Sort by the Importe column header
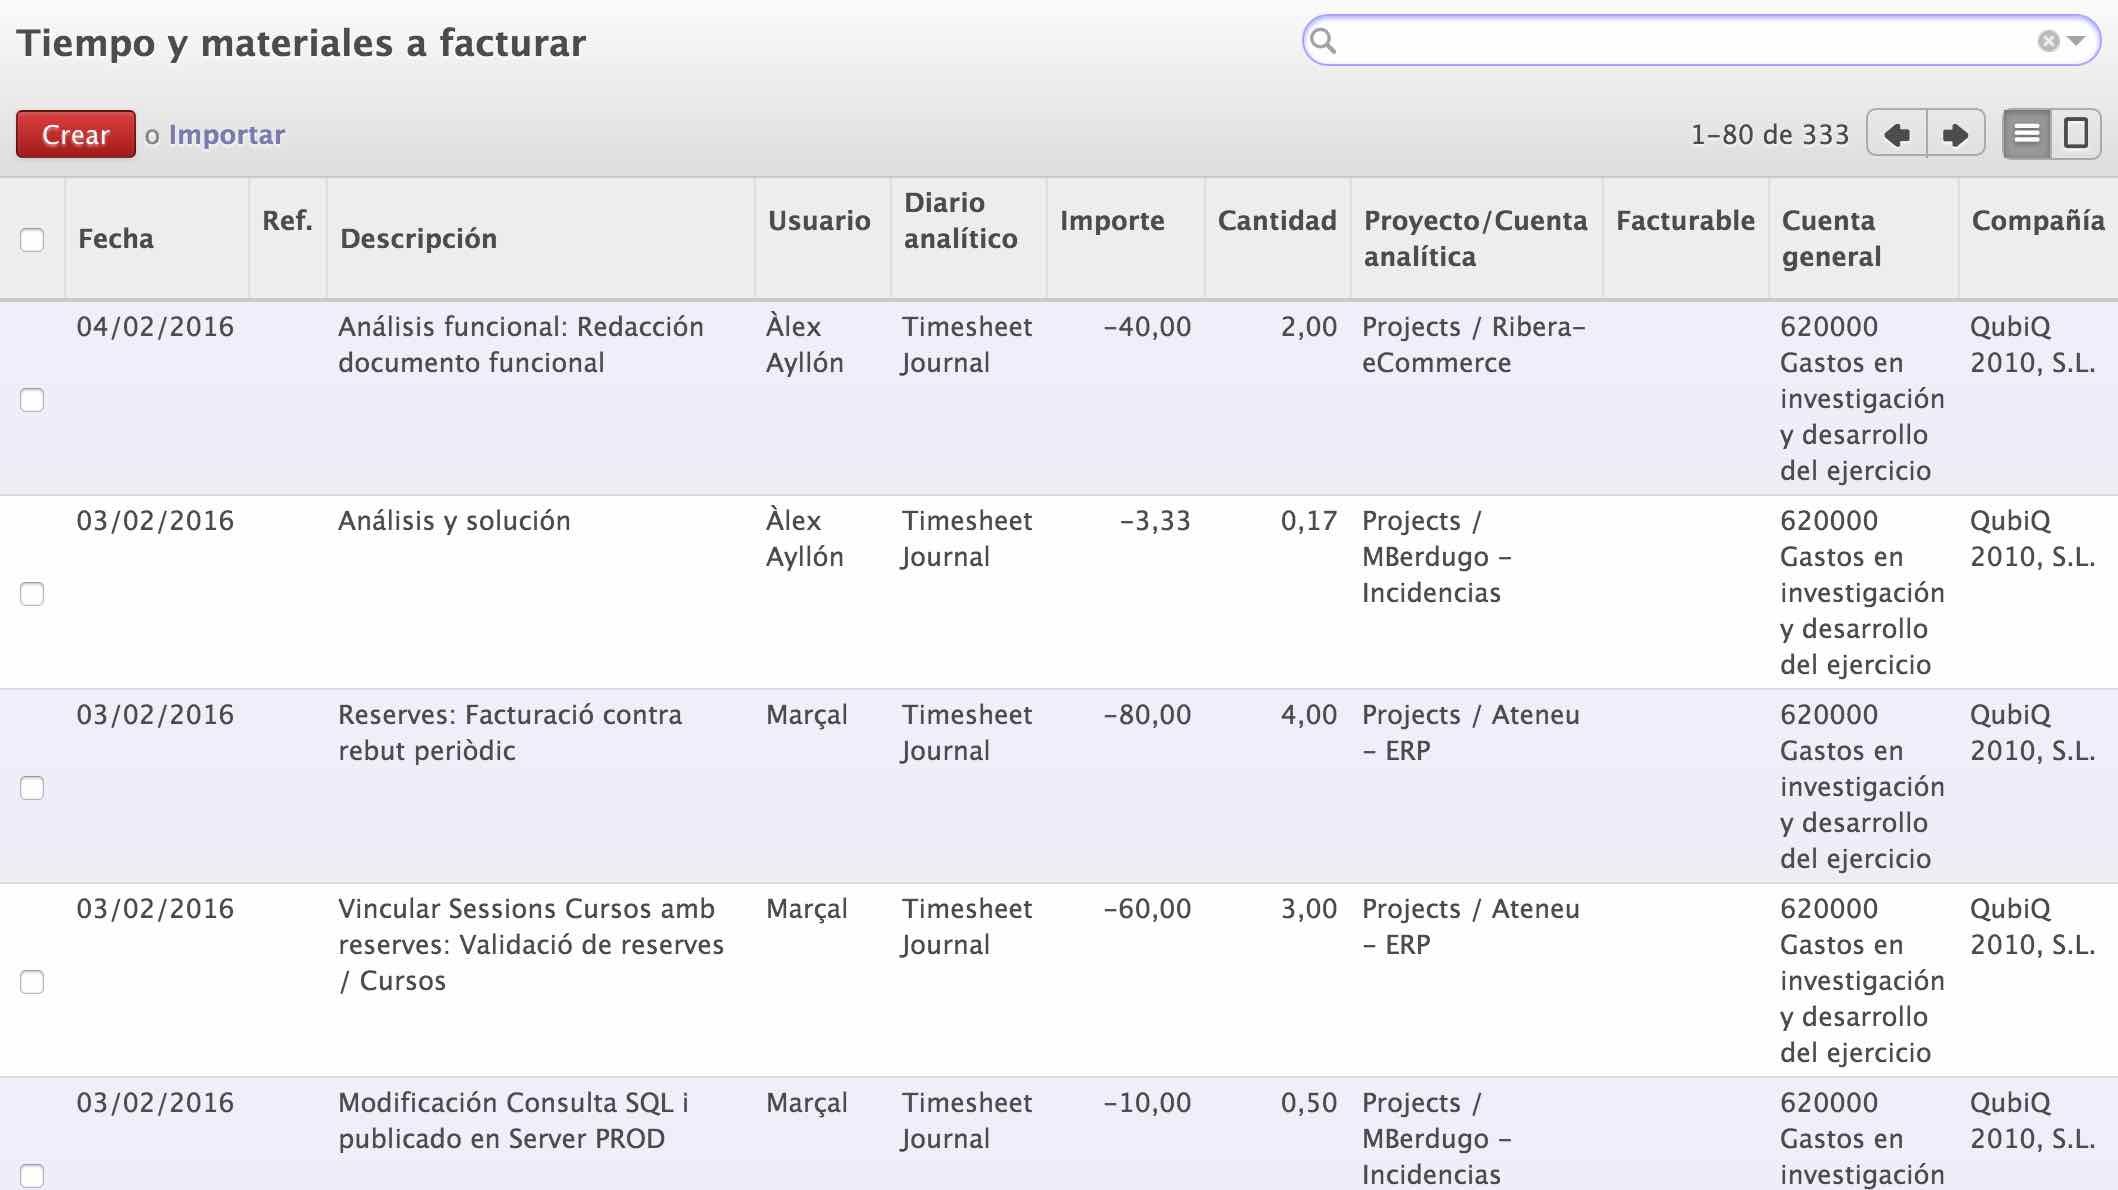2118x1190 pixels. click(x=1112, y=221)
